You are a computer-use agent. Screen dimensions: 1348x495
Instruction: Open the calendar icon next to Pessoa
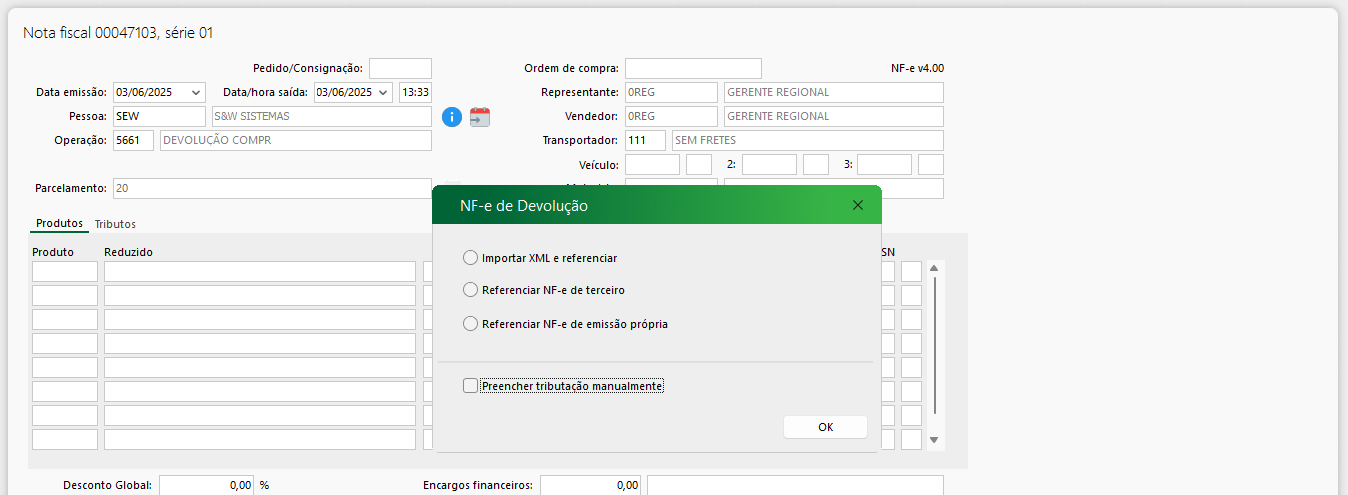pyautogui.click(x=480, y=117)
